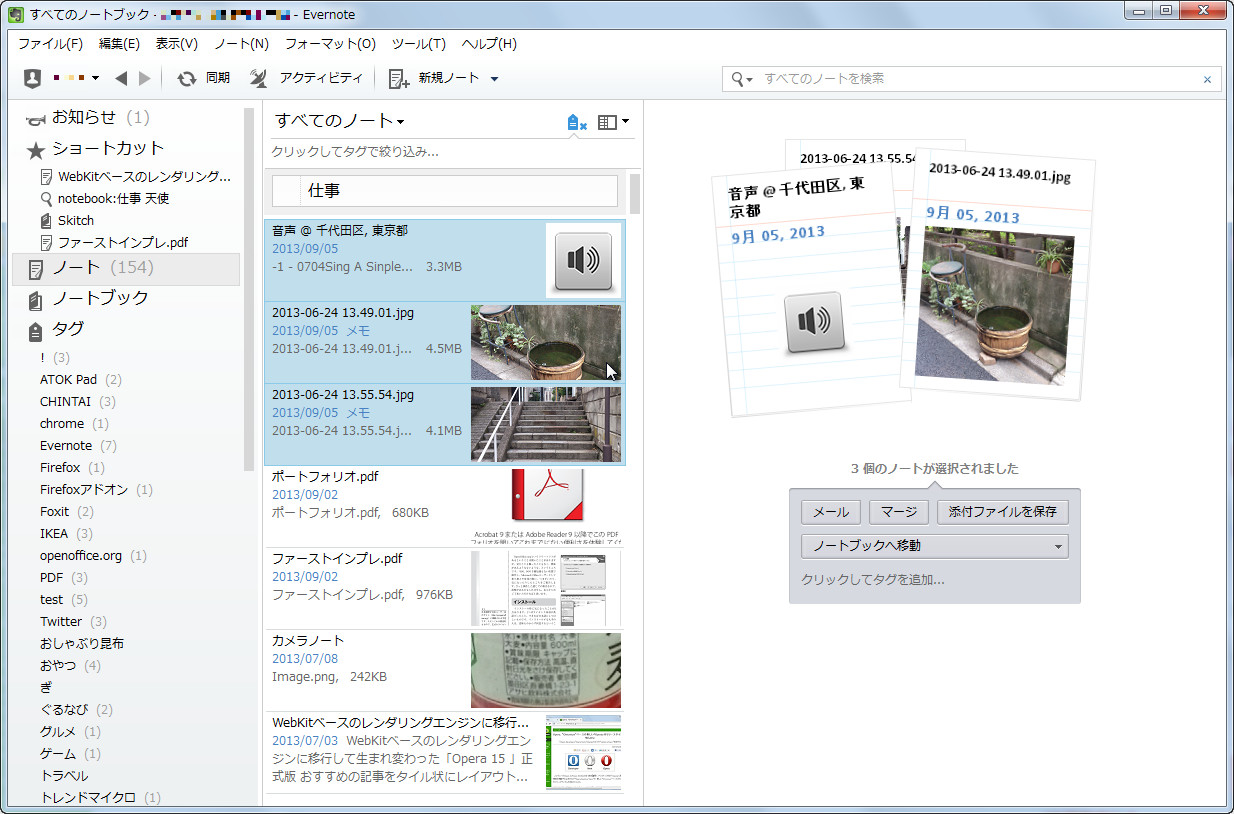Image resolution: width=1234 pixels, height=814 pixels.
Task: Toggle the snippet view layout icon
Action: [x=606, y=121]
